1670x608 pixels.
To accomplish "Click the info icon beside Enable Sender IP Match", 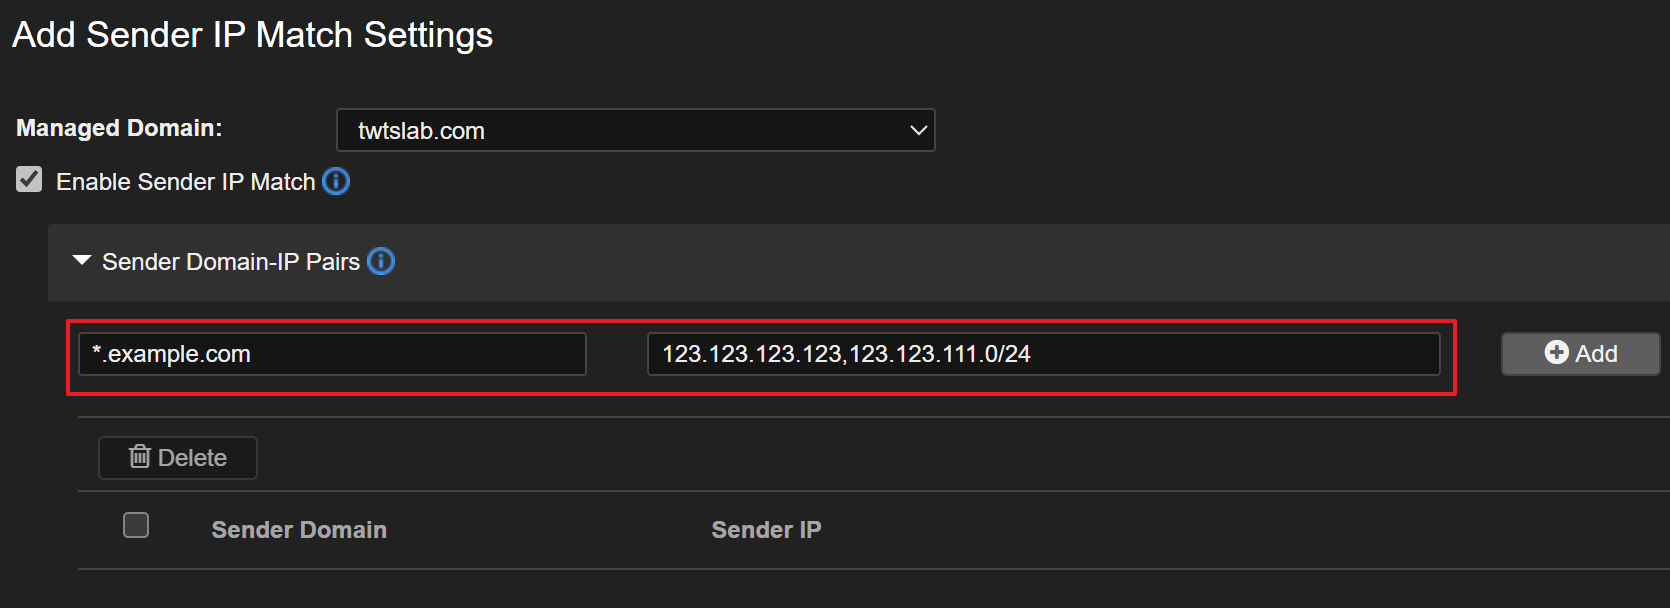I will [336, 182].
